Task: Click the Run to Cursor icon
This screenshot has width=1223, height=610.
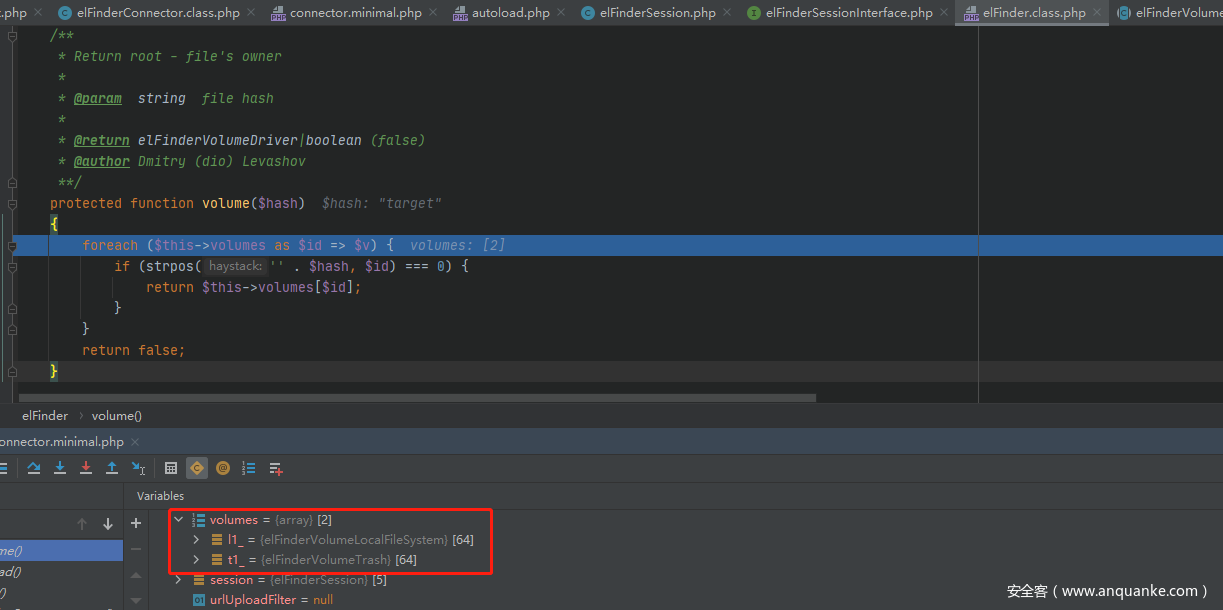Action: coord(138,468)
